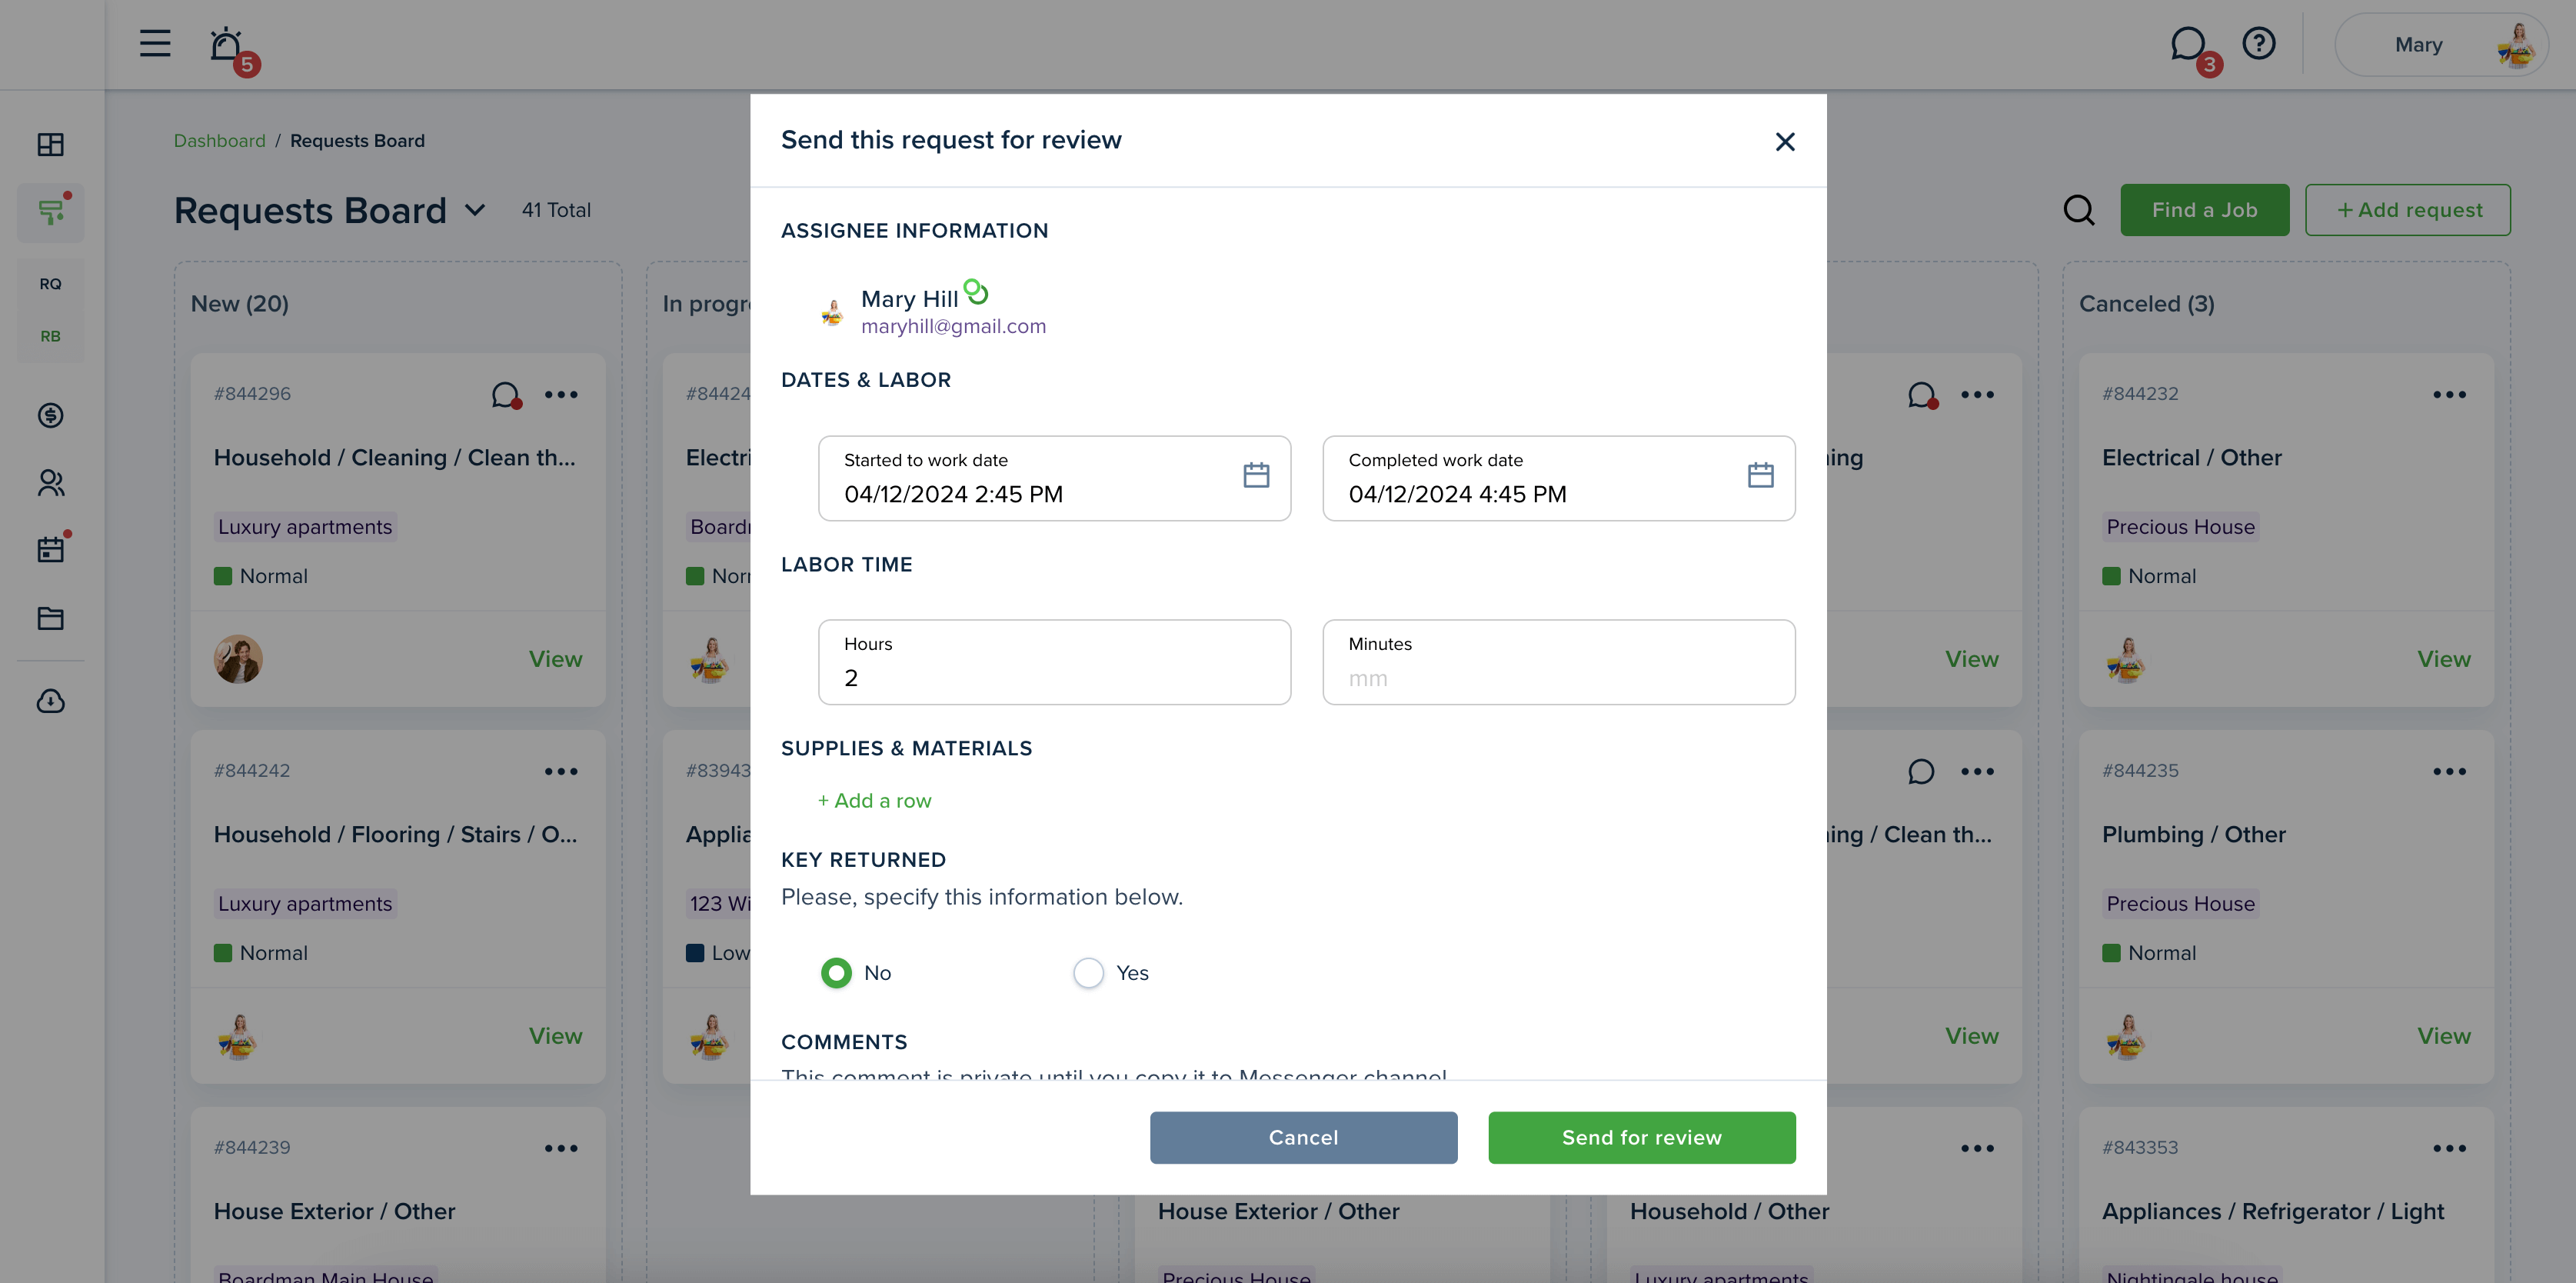2576x1283 pixels.
Task: Open the RB sidebar menu item
Action: click(x=51, y=336)
